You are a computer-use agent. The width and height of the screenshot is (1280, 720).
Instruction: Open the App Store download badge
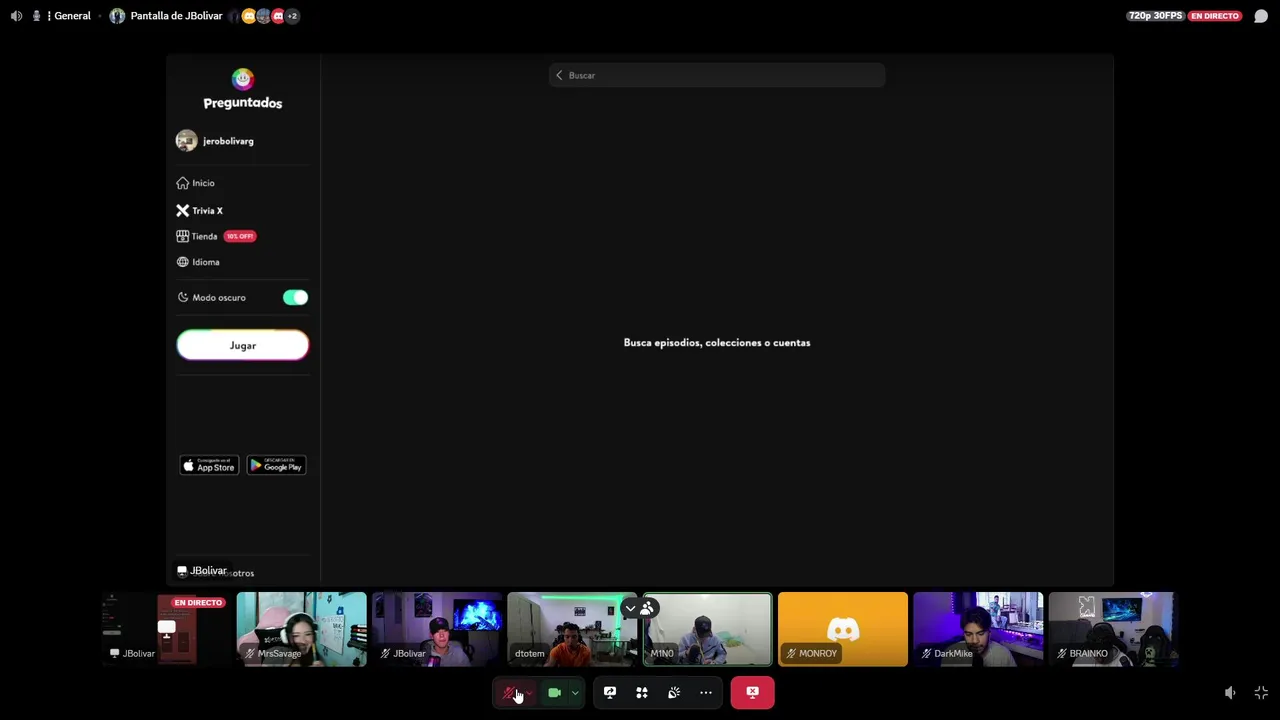(x=209, y=465)
